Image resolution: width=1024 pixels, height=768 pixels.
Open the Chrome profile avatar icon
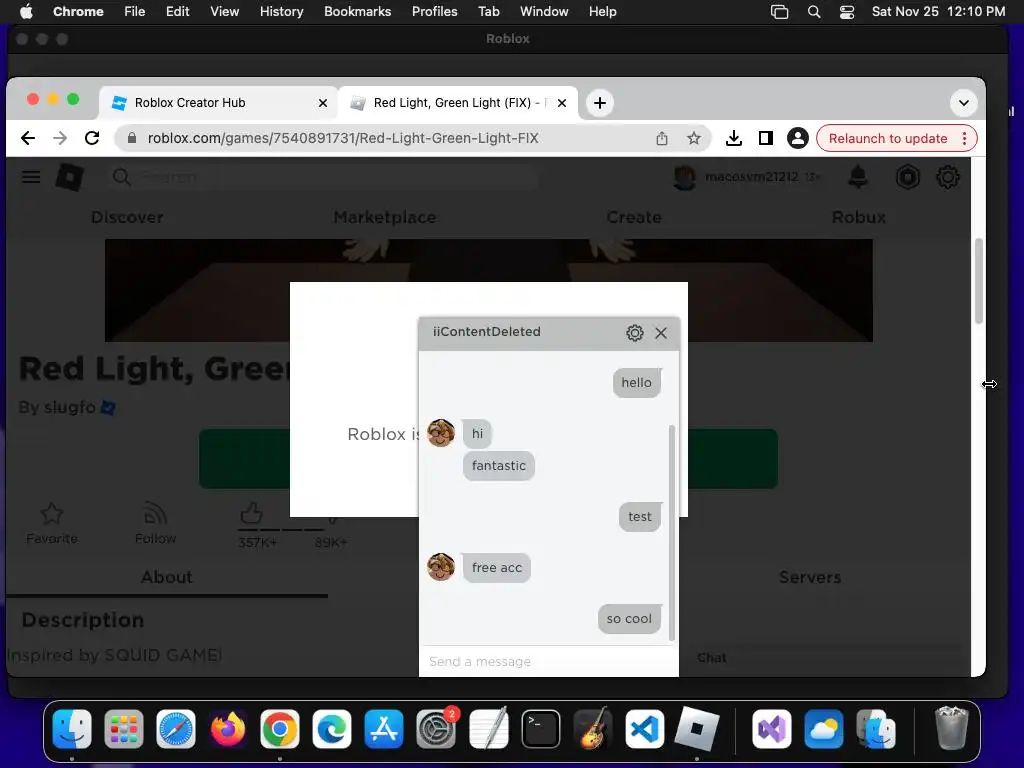tap(797, 138)
